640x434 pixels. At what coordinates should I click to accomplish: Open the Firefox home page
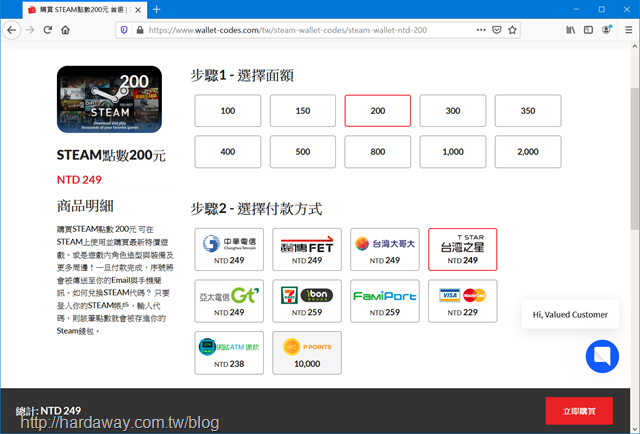coord(65,30)
